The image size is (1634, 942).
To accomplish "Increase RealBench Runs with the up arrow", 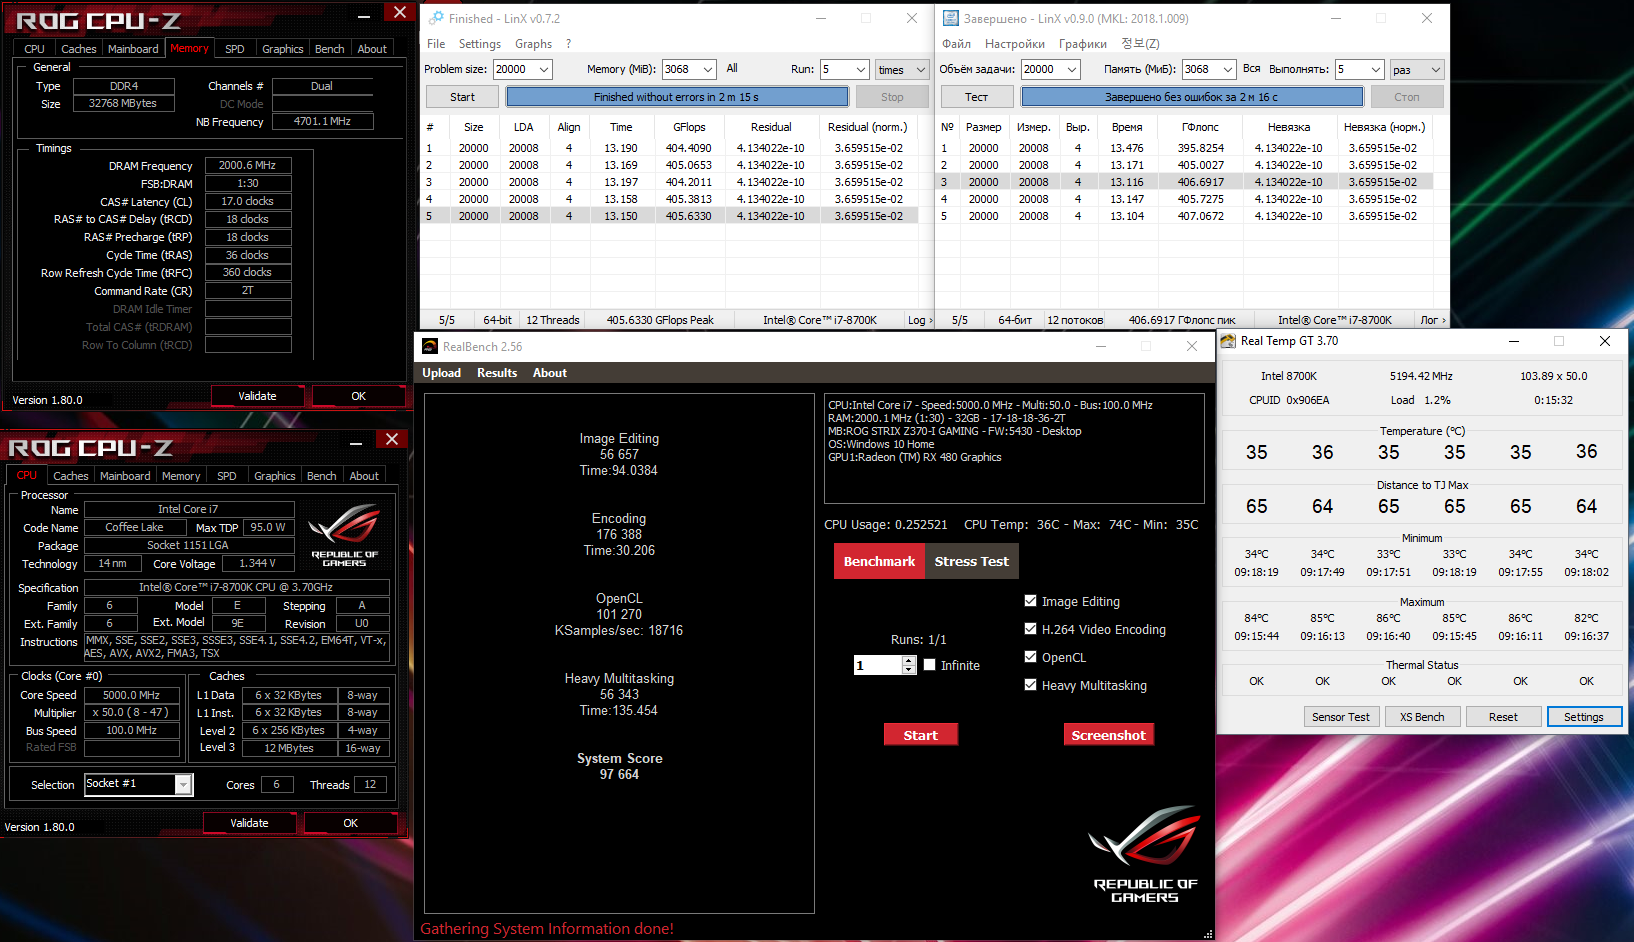I will [909, 660].
